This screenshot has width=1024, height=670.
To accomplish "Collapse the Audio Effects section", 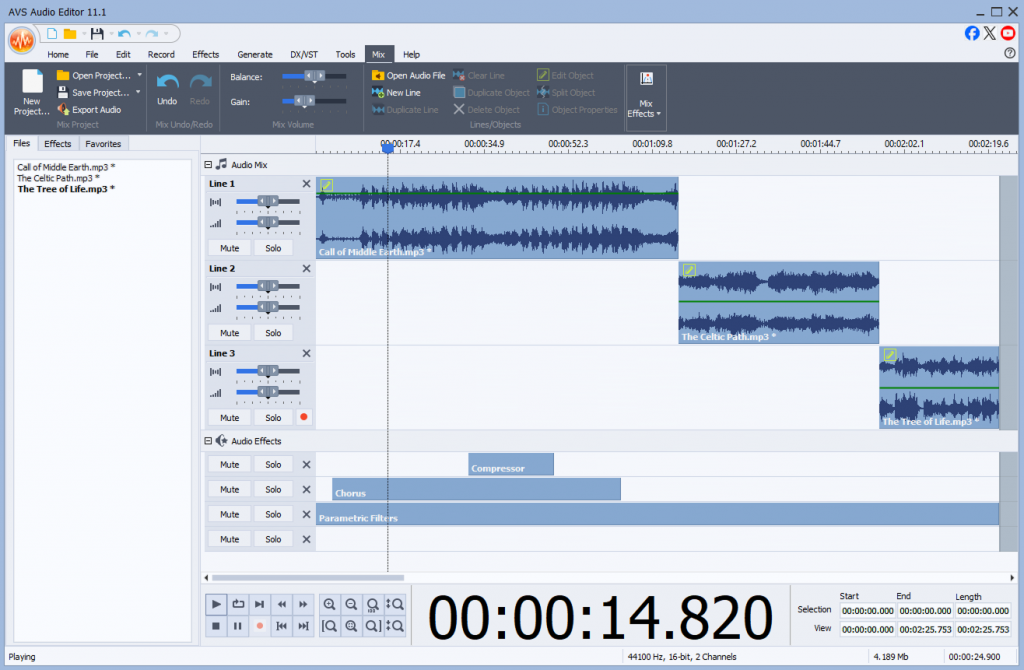I will [x=208, y=441].
